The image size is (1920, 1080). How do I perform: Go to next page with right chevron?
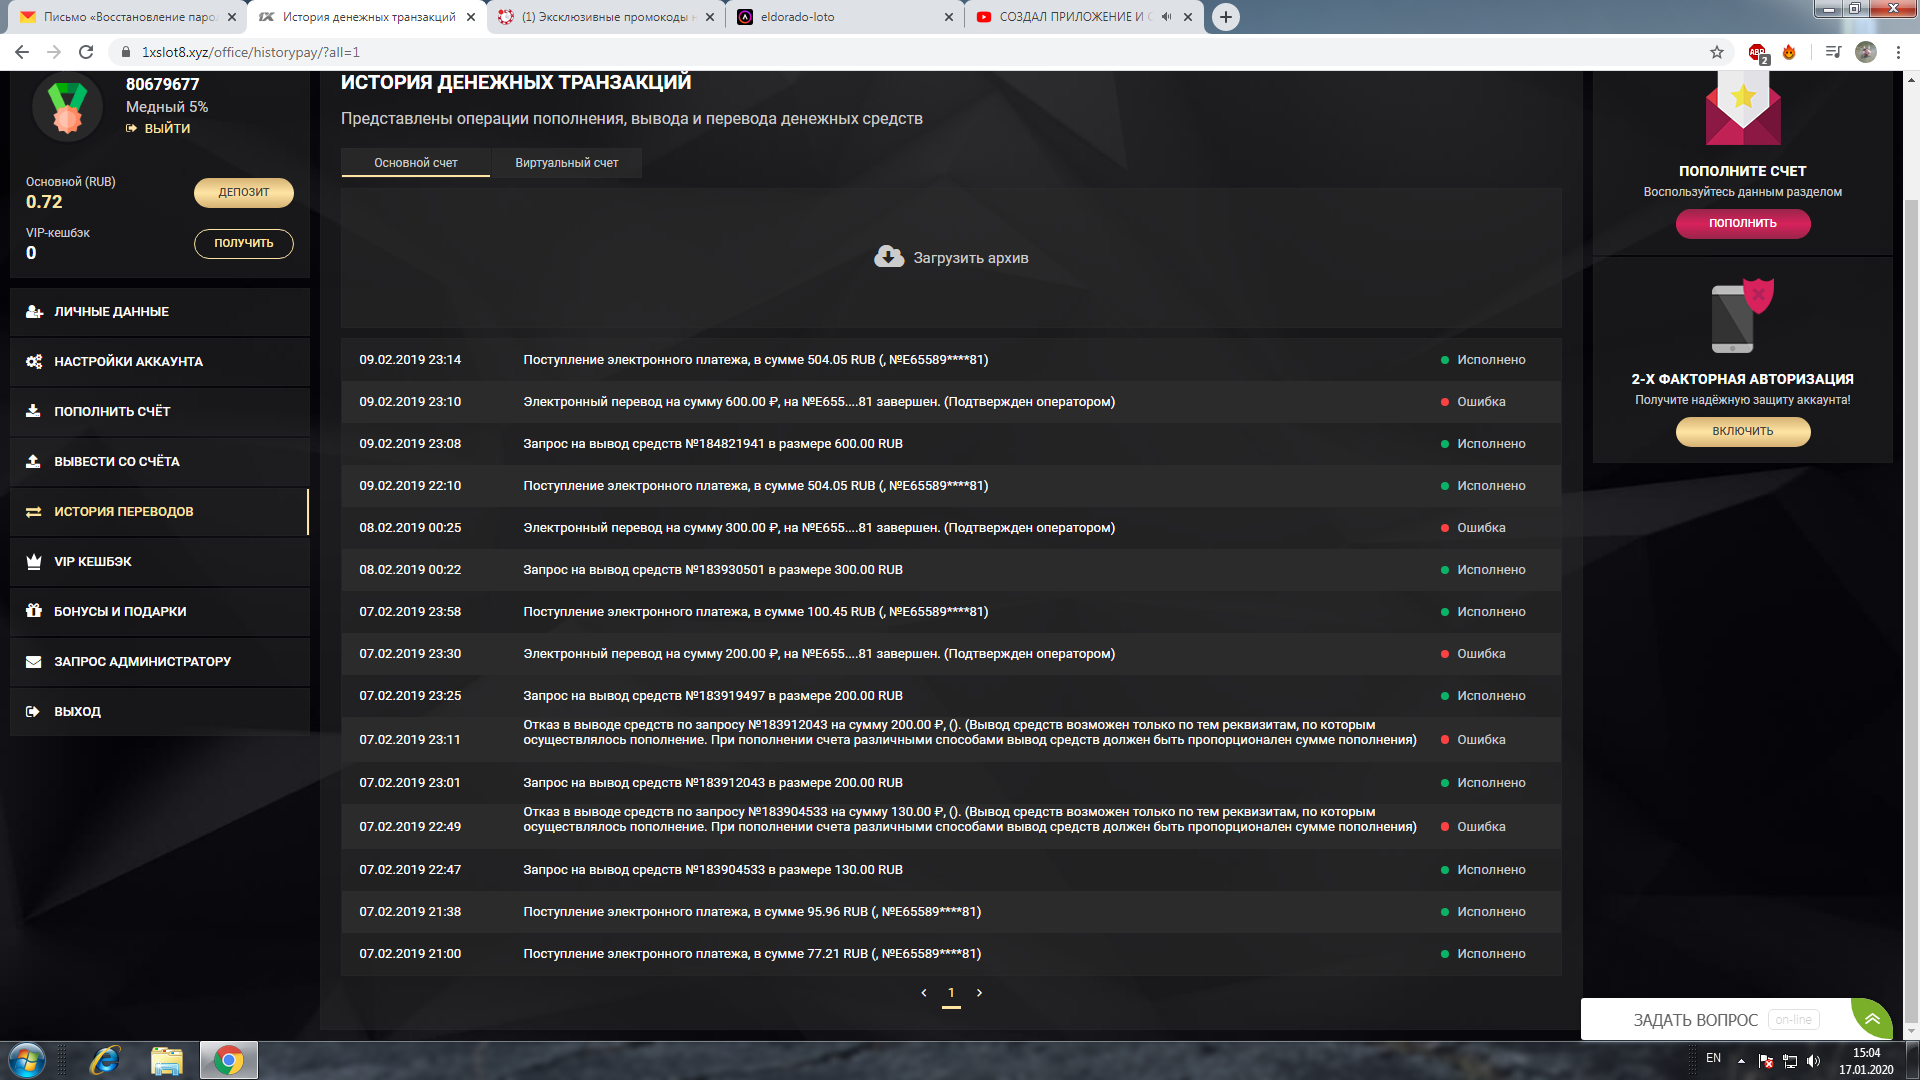979,993
